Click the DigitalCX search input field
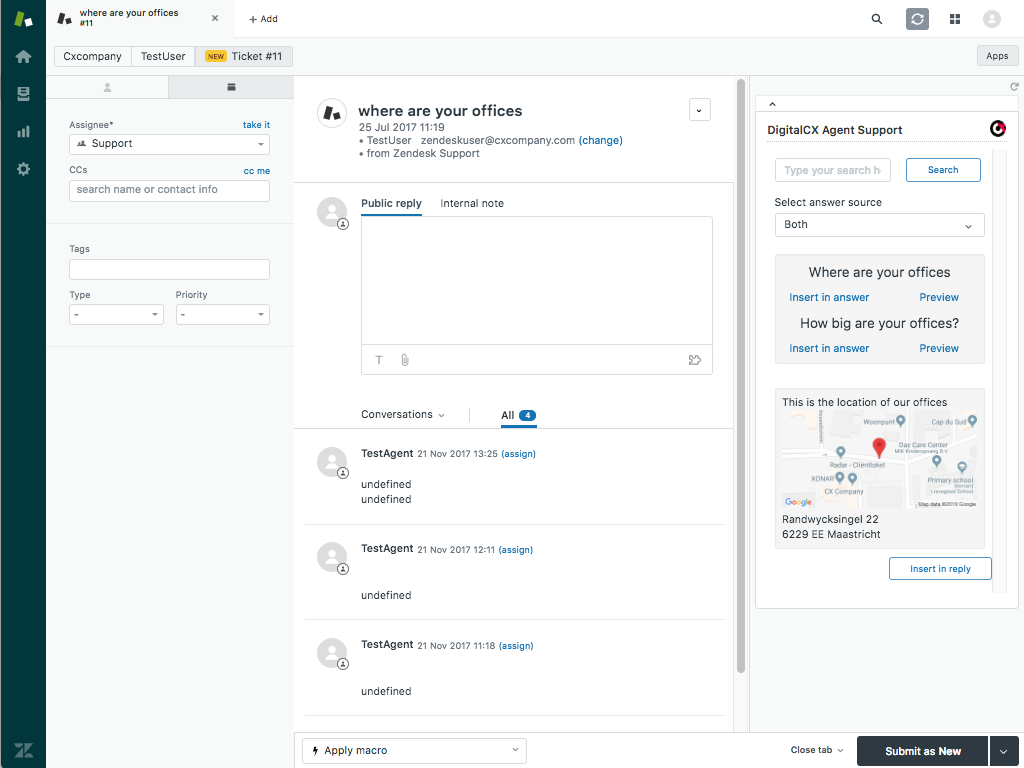 click(x=832, y=170)
